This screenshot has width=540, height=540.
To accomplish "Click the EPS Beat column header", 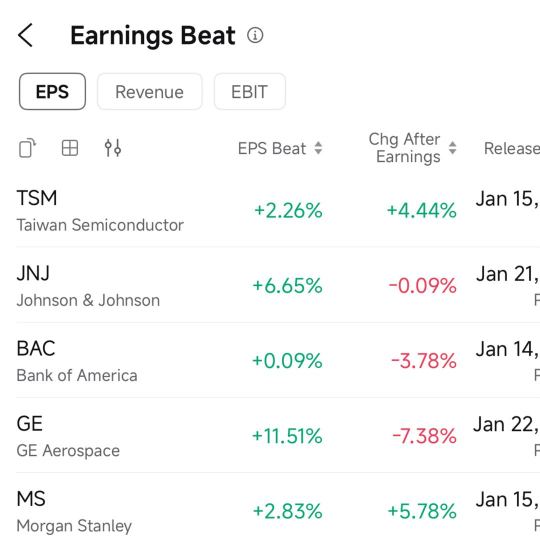I will tap(272, 148).
